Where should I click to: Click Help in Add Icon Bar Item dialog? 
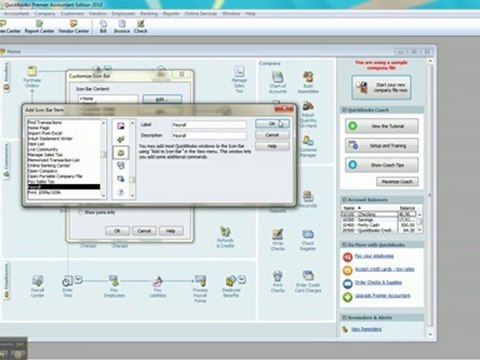tap(272, 146)
